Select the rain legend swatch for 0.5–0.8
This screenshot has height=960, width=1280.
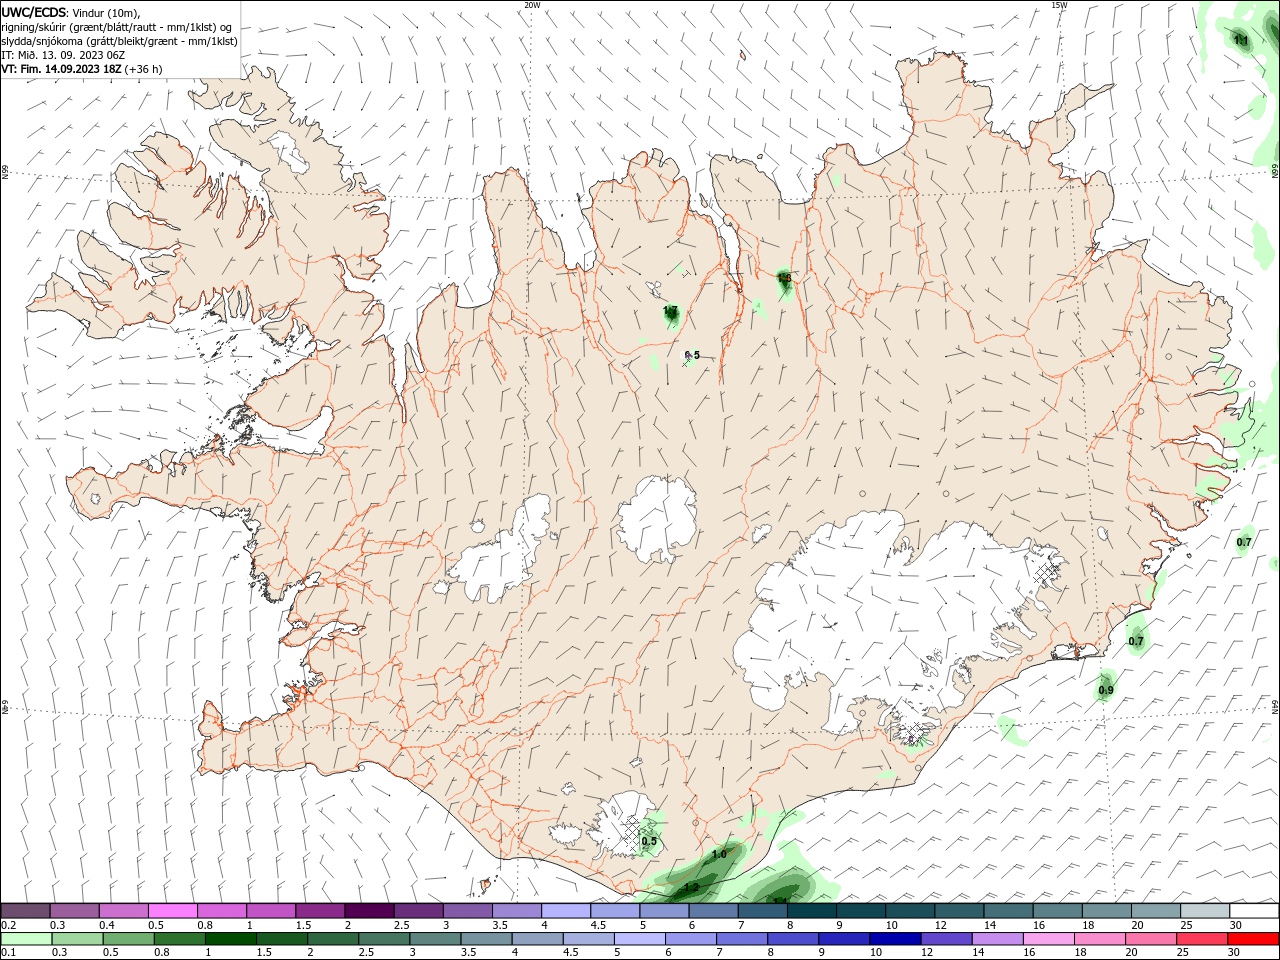pos(129,939)
